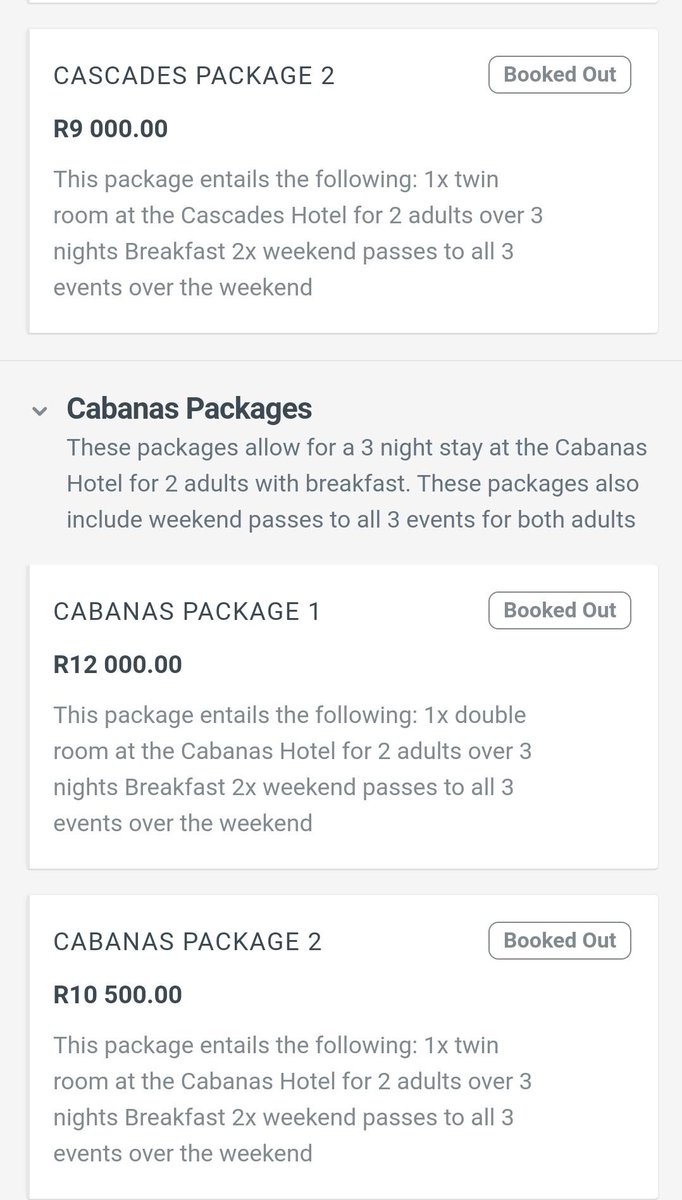682x1200 pixels.
Task: Select the CABANAS PACKAGE 2 title
Action: 188,942
